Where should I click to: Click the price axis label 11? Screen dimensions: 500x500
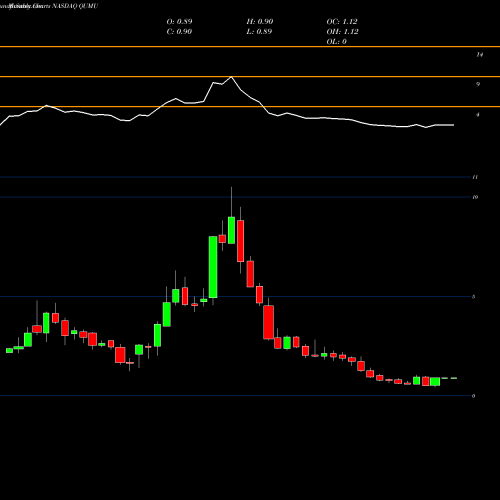[475, 177]
